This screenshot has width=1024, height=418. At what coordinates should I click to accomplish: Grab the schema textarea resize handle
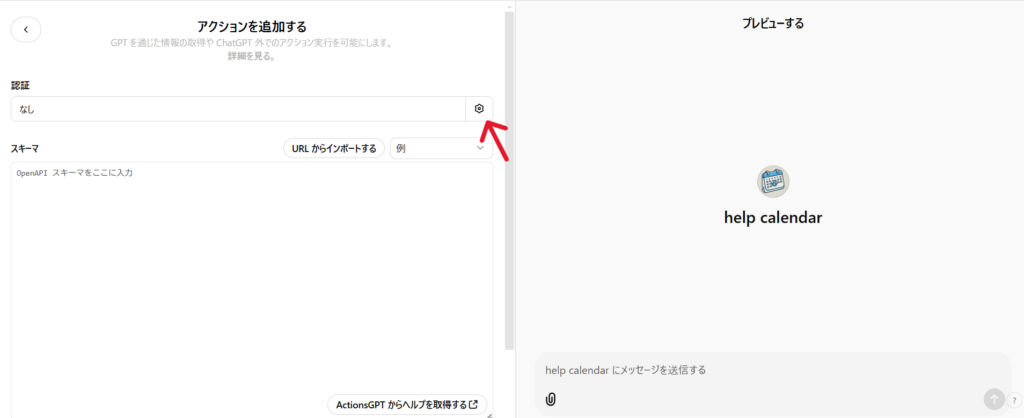488,413
